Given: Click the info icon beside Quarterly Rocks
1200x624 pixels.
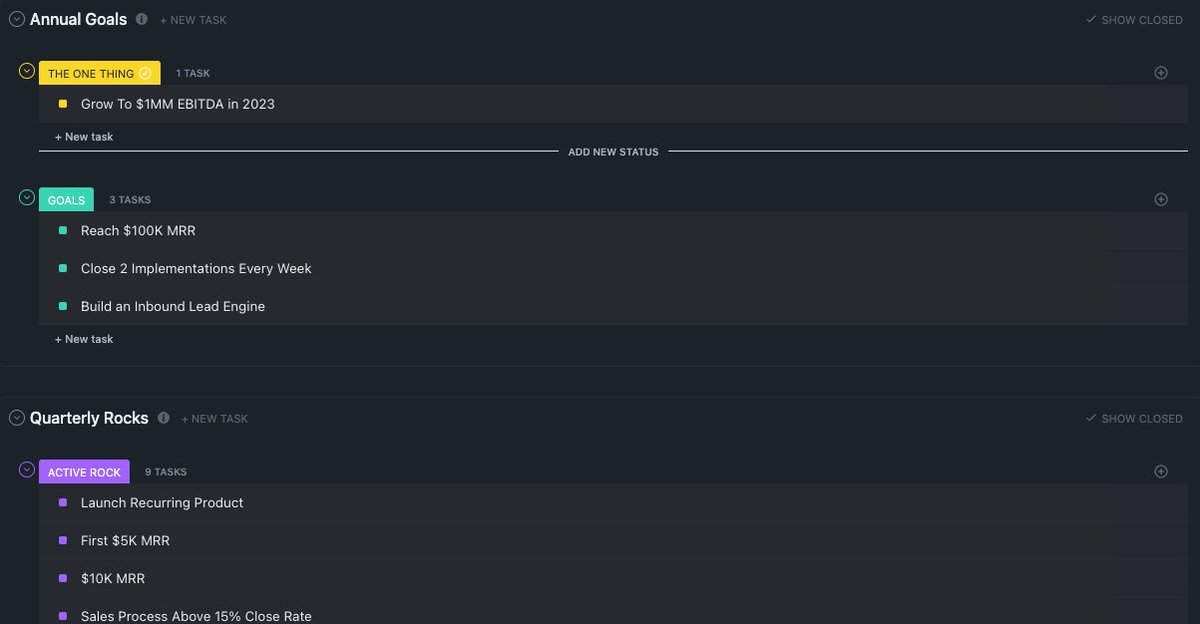Looking at the screenshot, I should coord(163,418).
